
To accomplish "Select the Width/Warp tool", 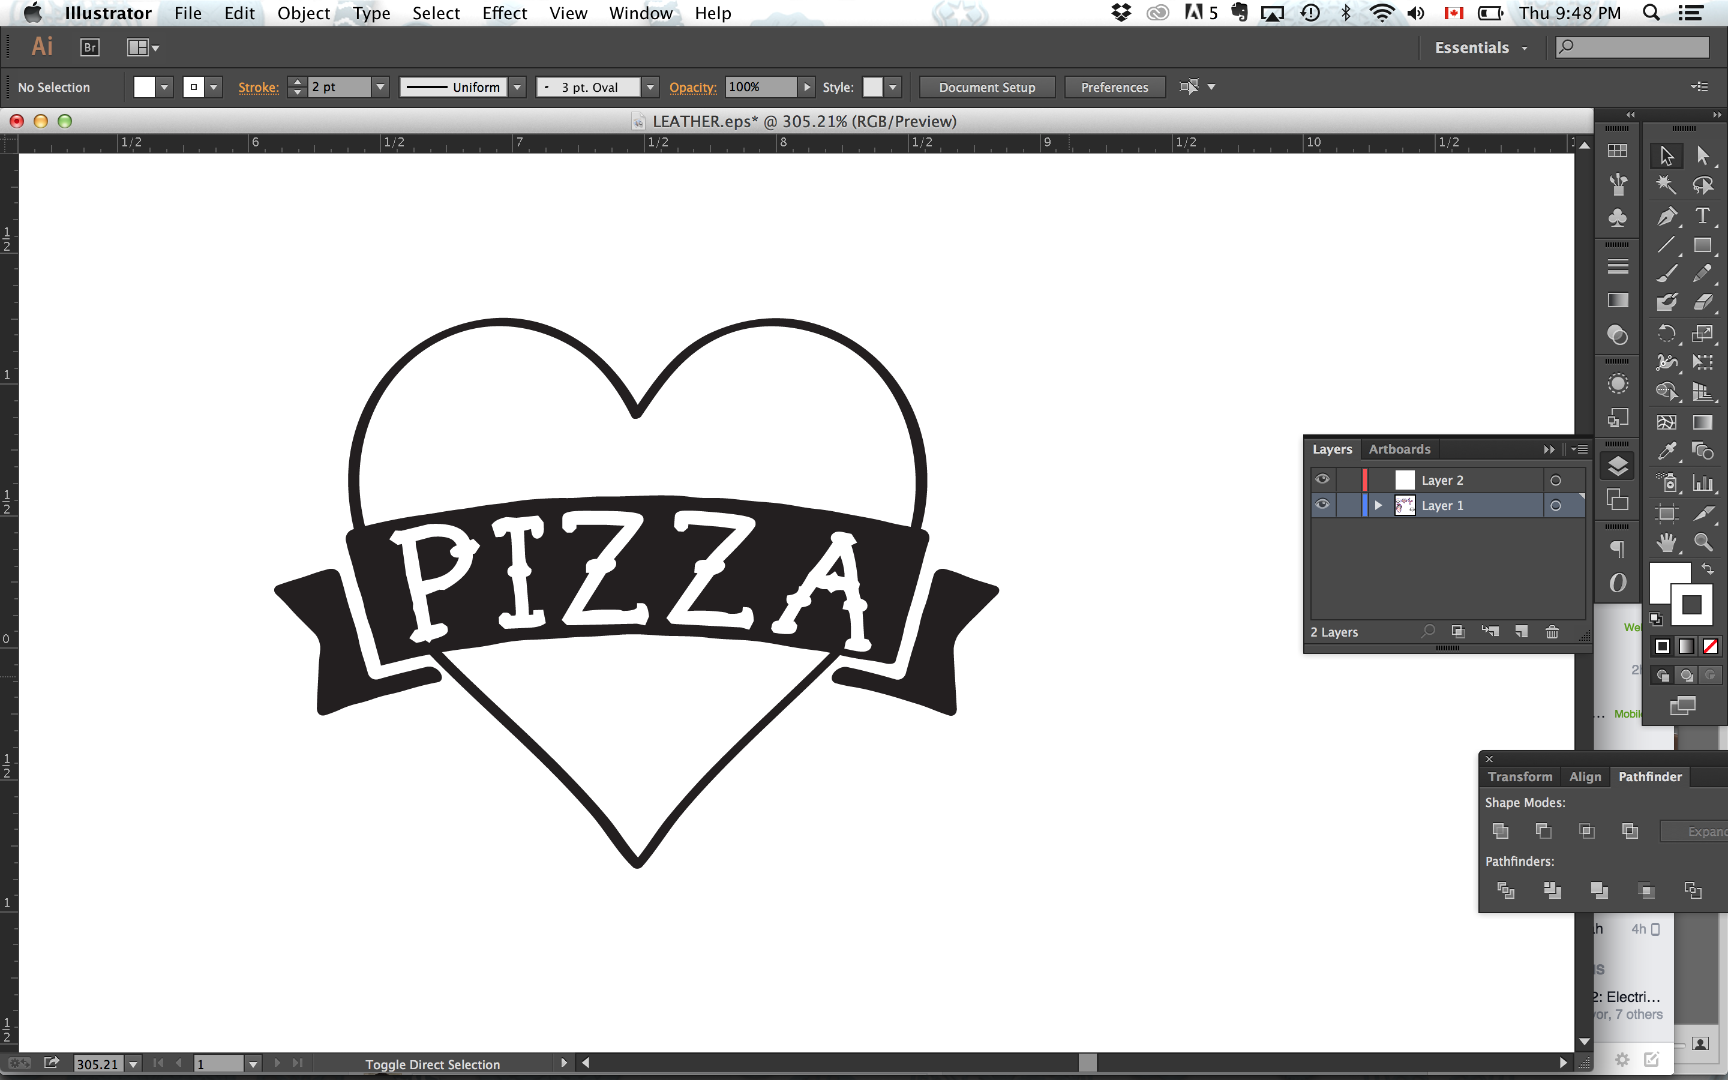I will click(x=1666, y=362).
